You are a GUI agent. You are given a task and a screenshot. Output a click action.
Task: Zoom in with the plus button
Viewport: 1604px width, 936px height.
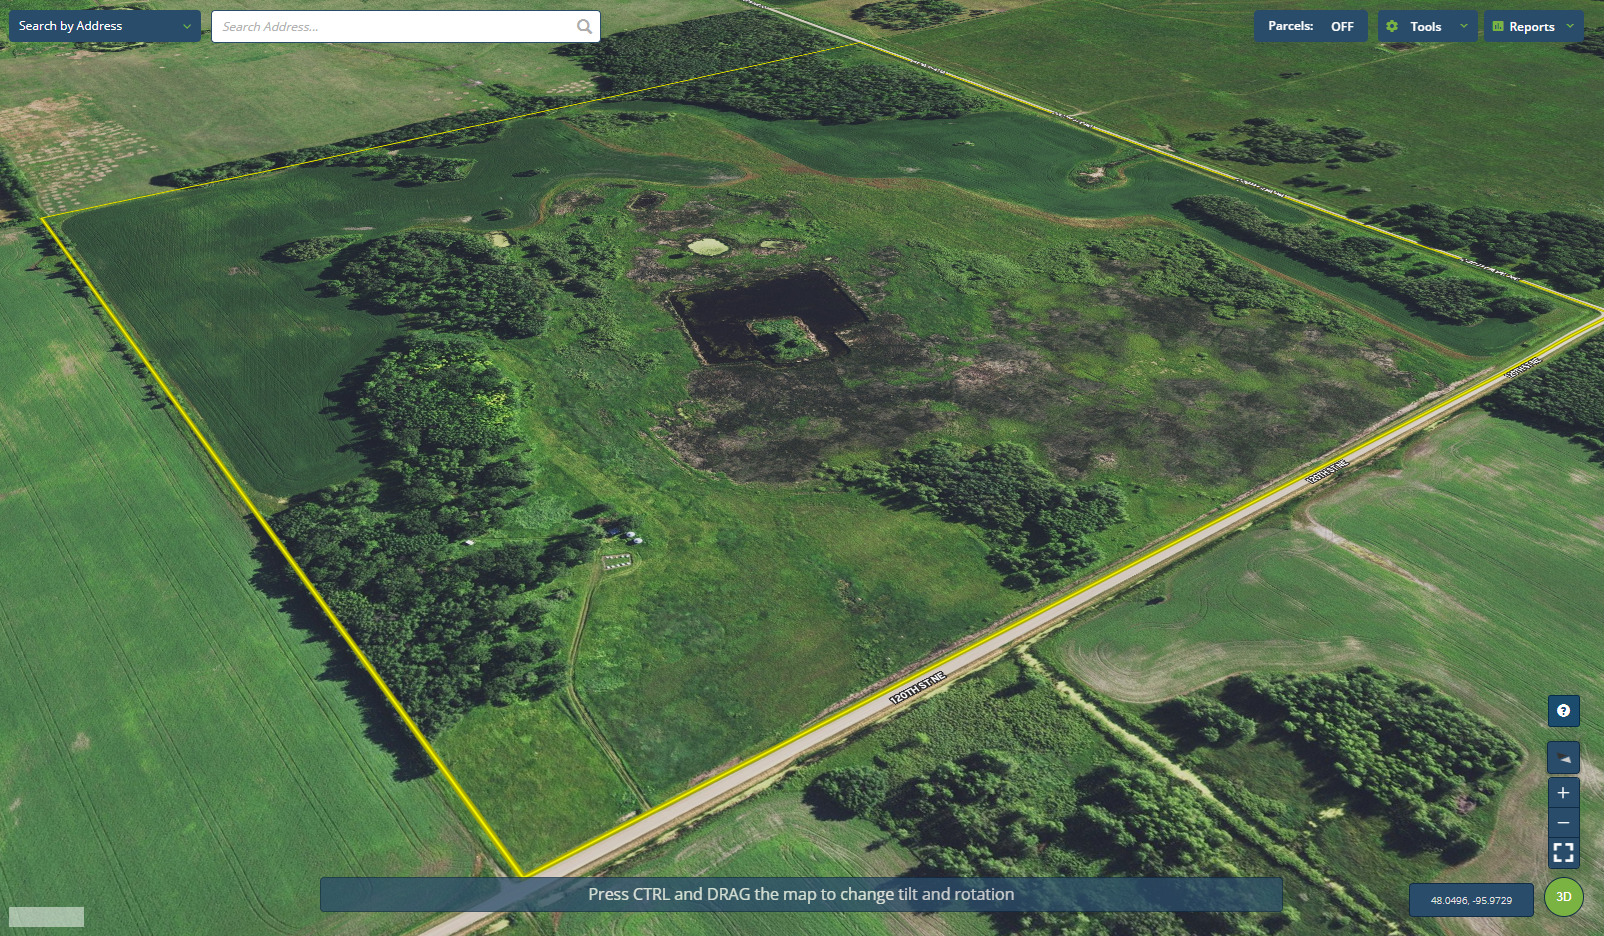pos(1563,793)
